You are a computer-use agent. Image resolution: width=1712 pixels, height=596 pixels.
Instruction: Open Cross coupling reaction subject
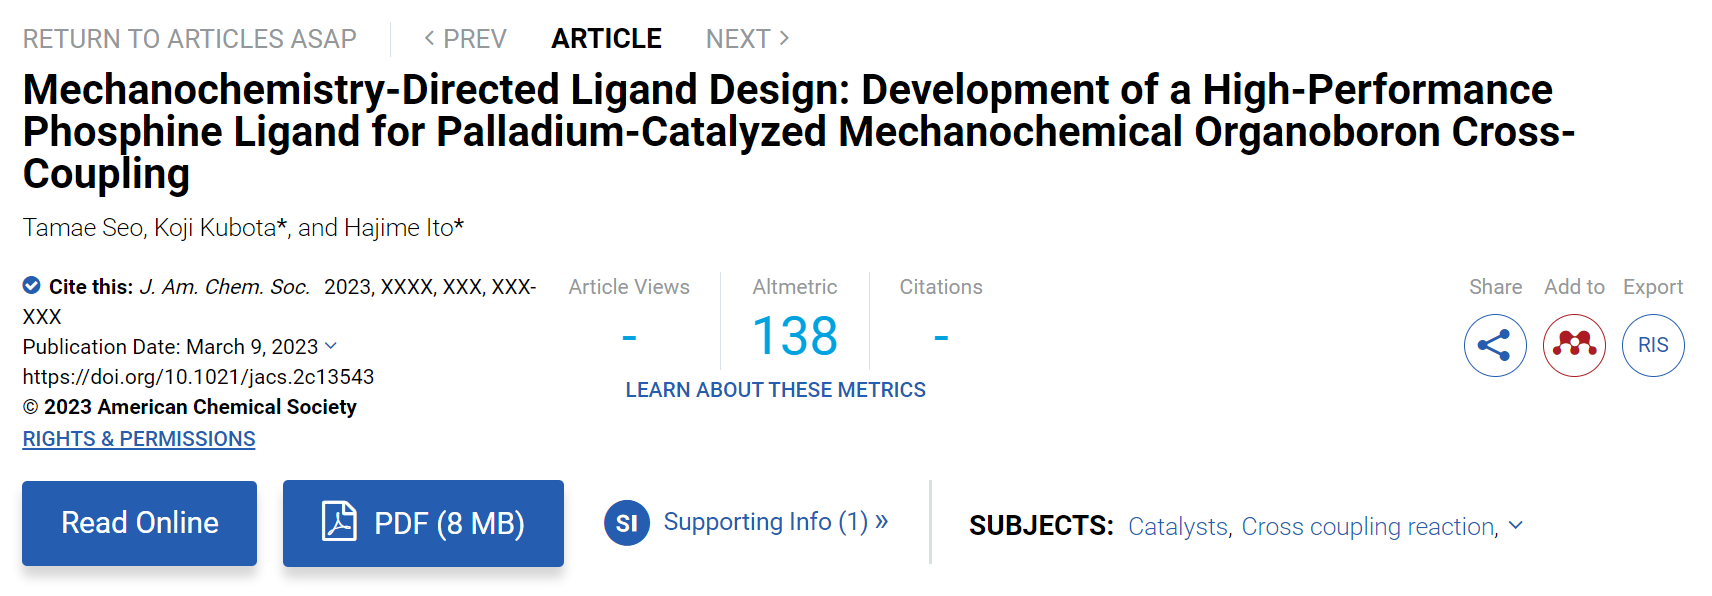point(1369,526)
